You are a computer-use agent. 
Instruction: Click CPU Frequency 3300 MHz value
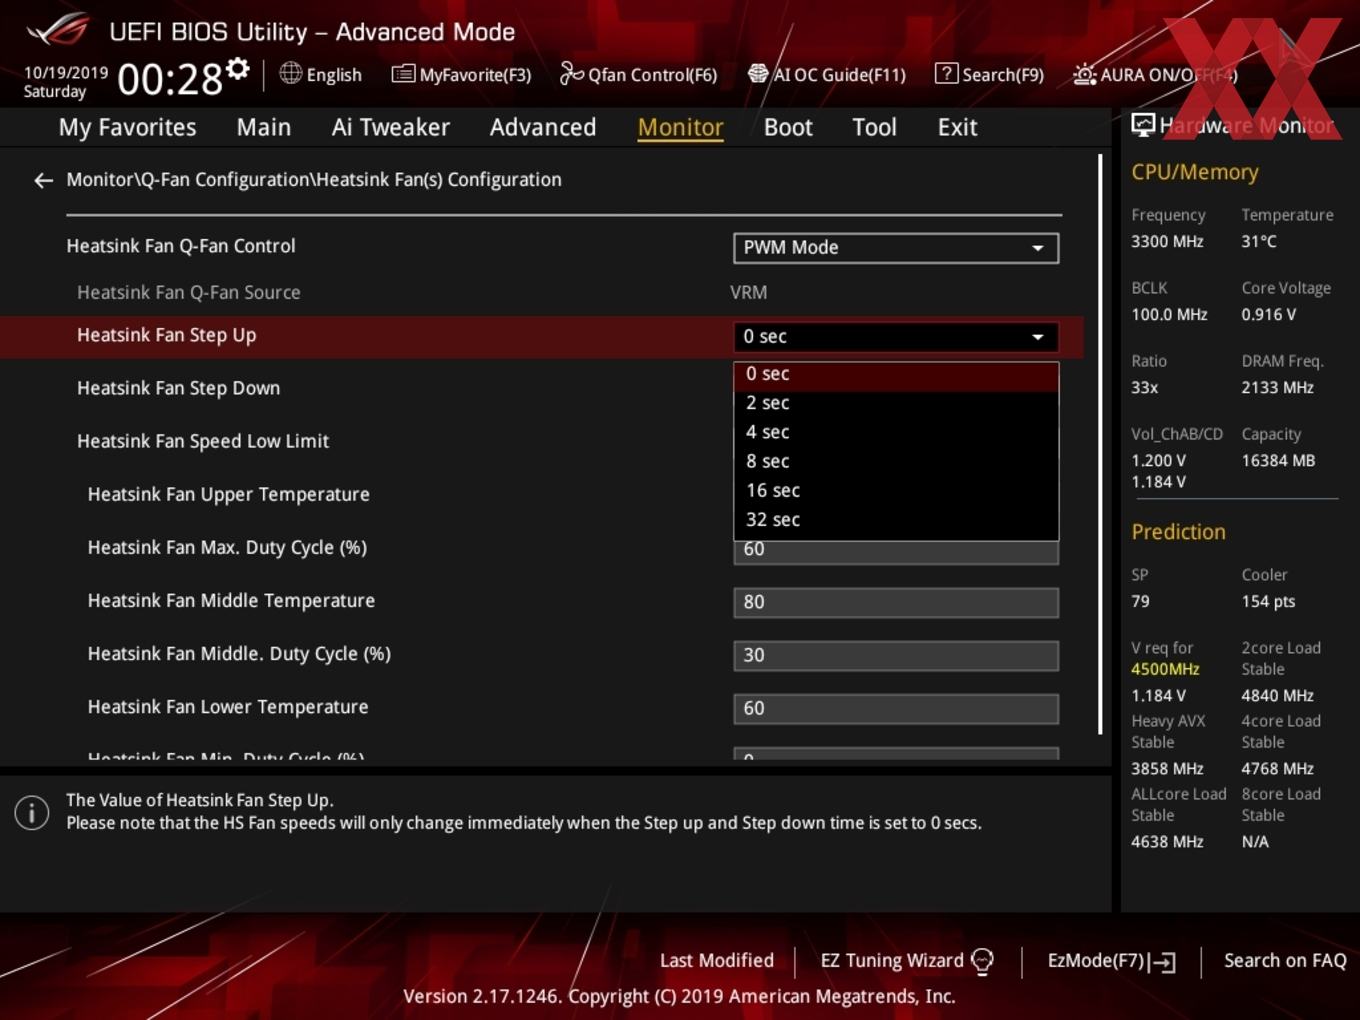pyautogui.click(x=1167, y=241)
